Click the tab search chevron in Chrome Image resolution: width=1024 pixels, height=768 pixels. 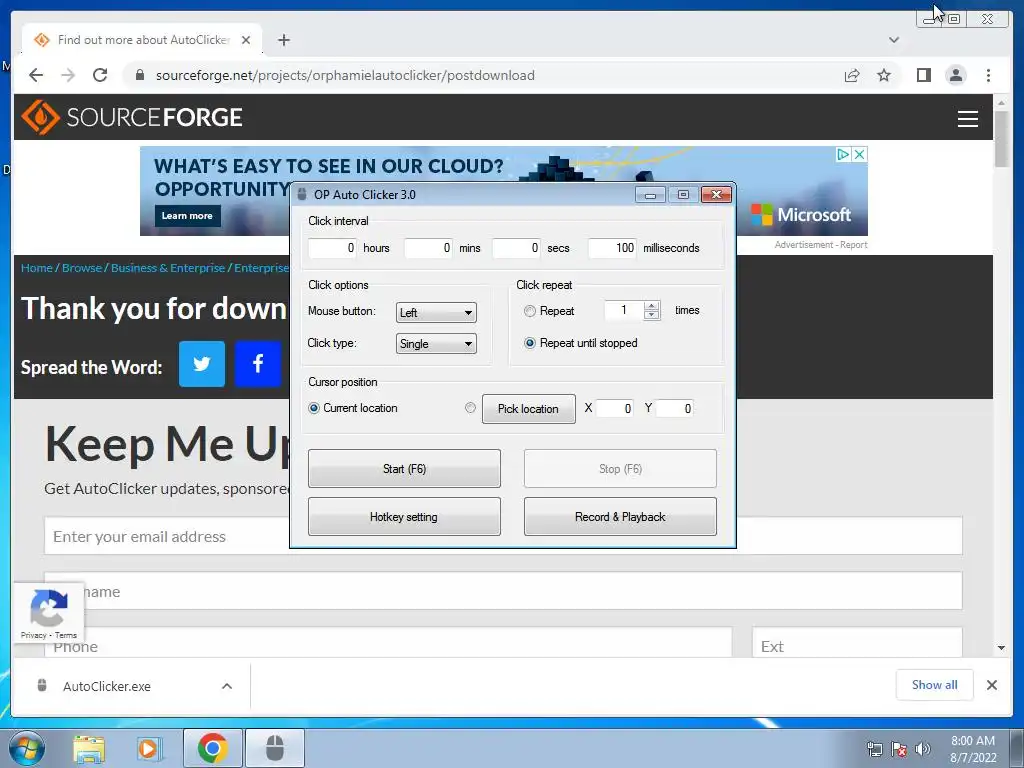894,40
